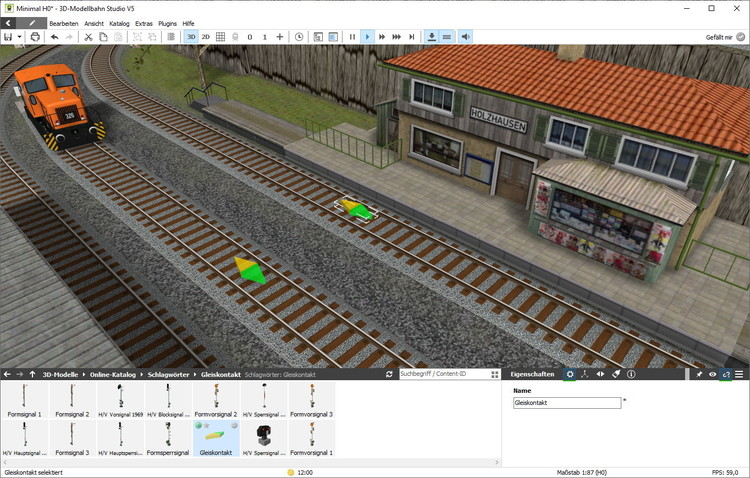
Task: Switch to 2D view mode
Action: [x=205, y=37]
